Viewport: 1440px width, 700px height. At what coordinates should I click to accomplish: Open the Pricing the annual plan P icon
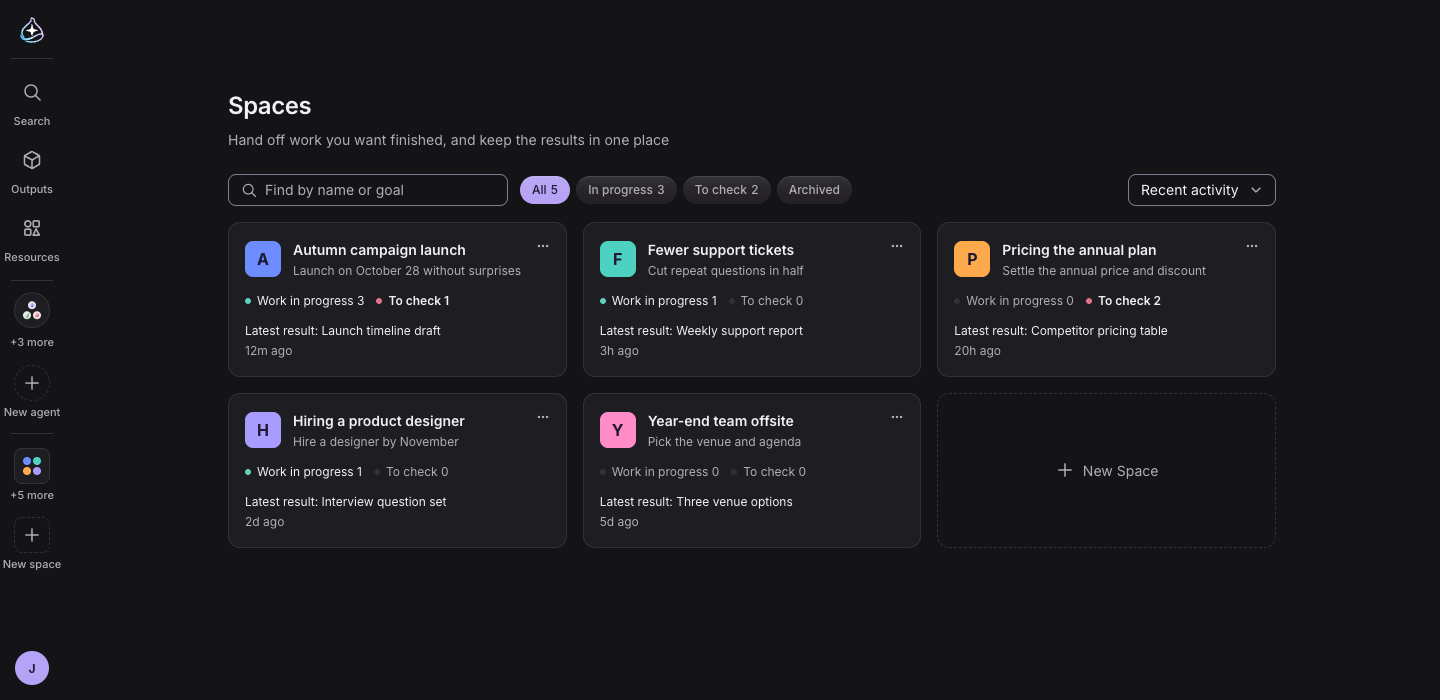[x=972, y=259]
